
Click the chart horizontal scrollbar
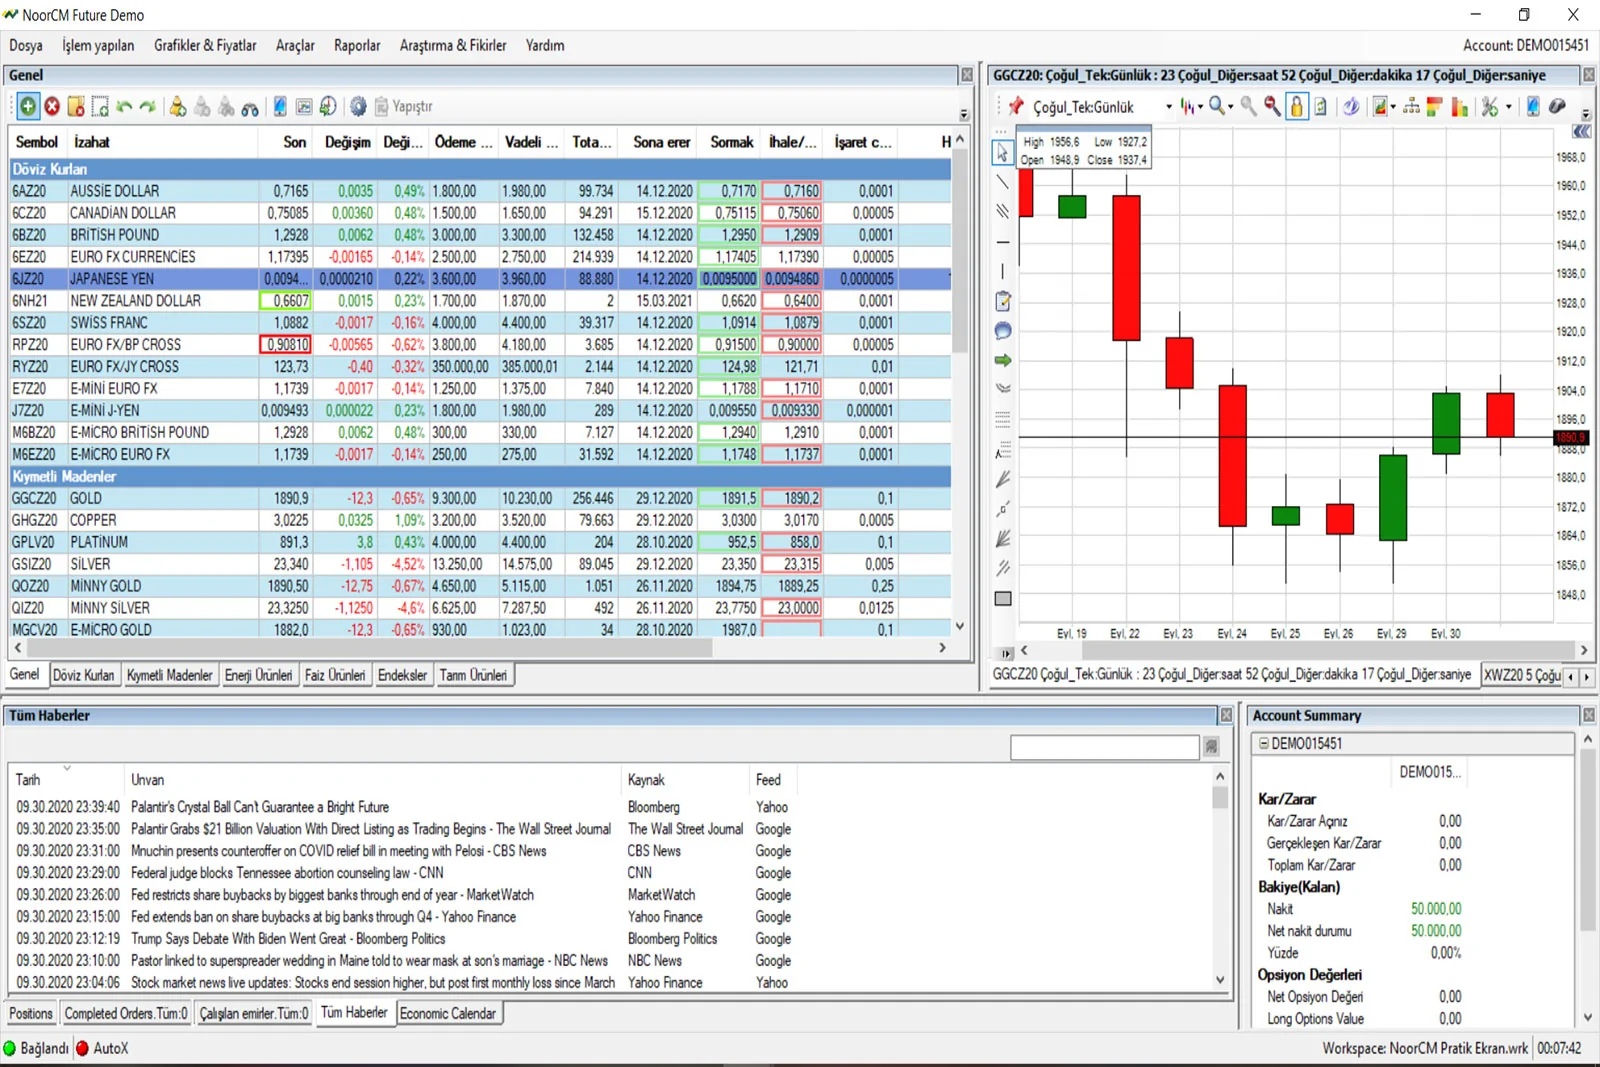coord(1300,650)
